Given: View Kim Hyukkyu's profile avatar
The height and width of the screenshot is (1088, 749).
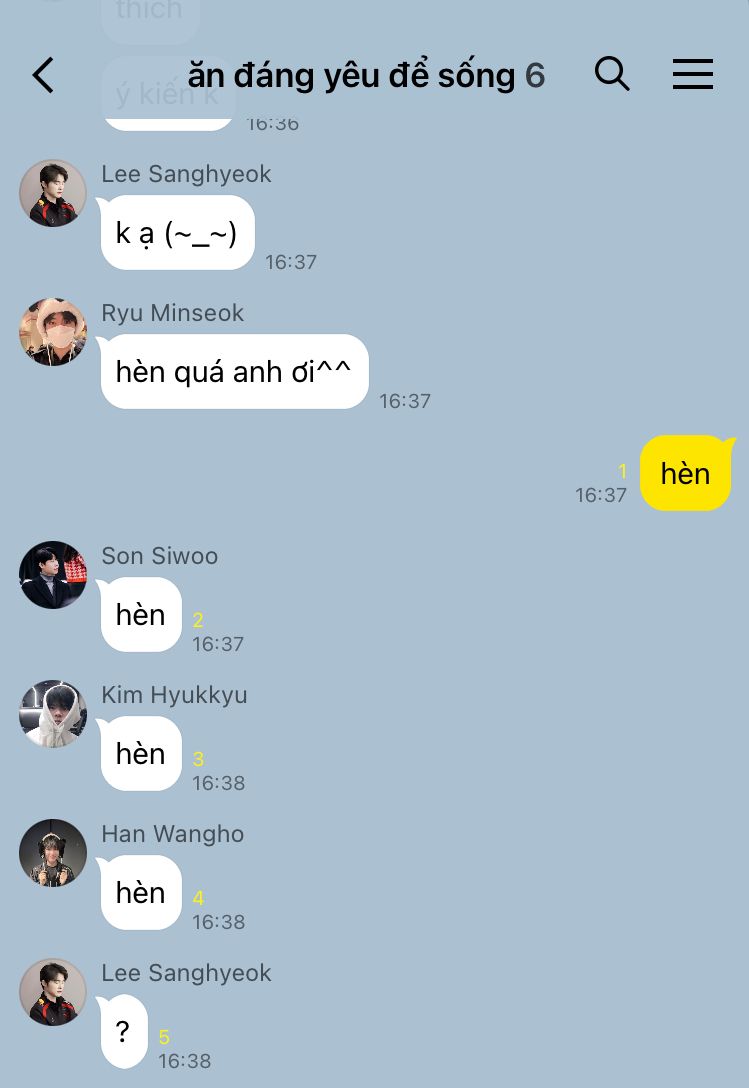Looking at the screenshot, I should point(53,714).
